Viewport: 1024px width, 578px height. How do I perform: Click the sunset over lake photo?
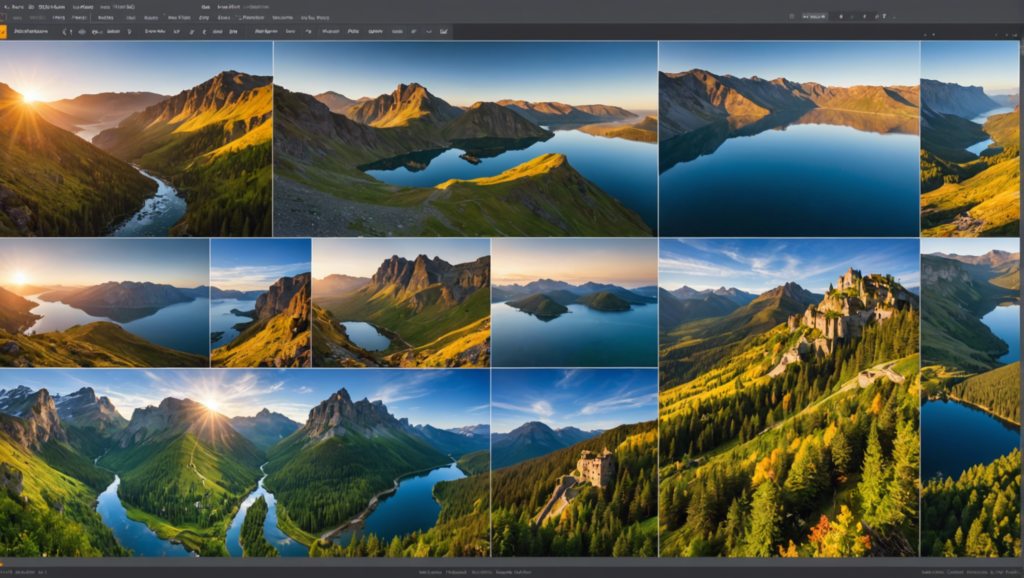coord(104,303)
